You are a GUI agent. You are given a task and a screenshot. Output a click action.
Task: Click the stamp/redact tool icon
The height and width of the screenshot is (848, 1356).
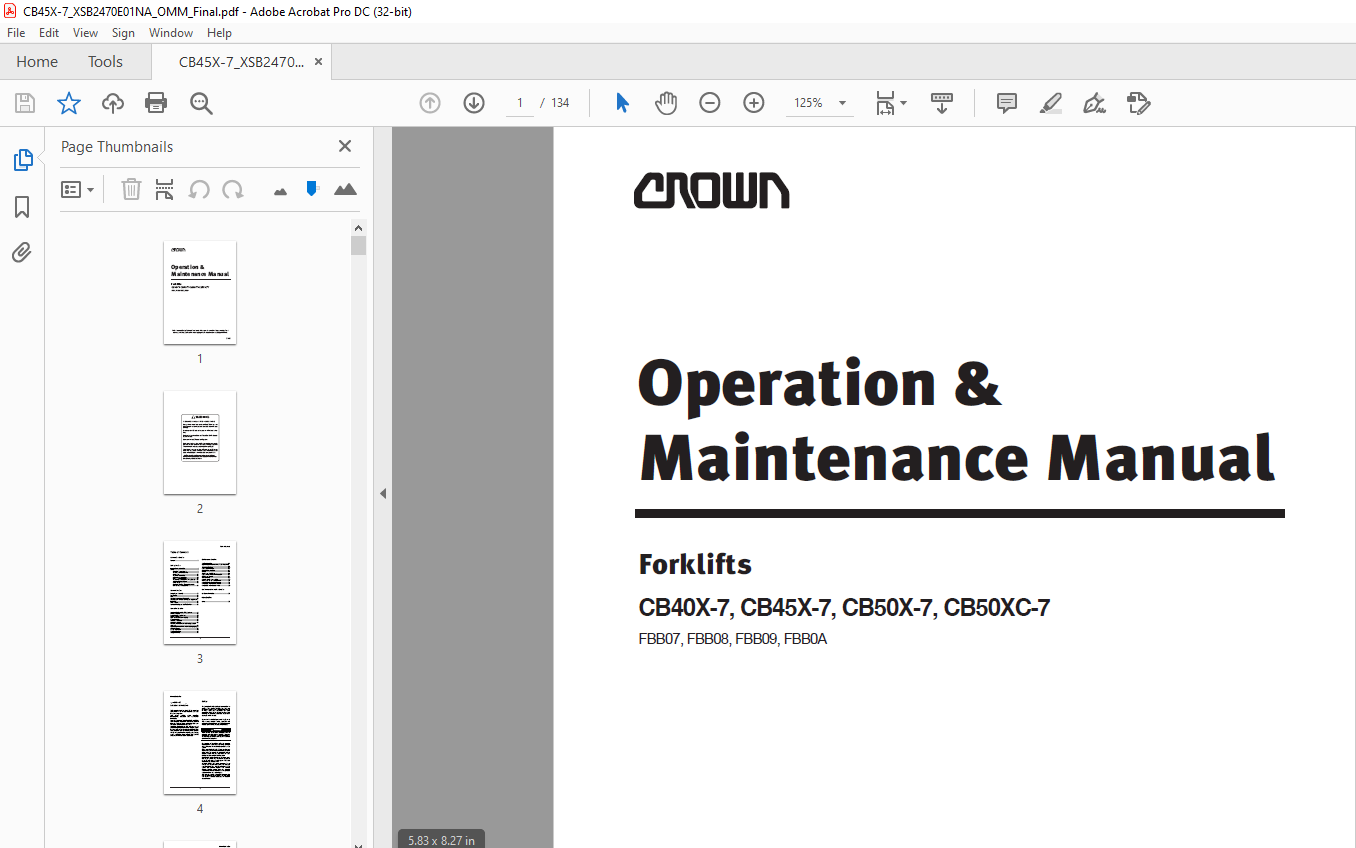pyautogui.click(x=1138, y=103)
